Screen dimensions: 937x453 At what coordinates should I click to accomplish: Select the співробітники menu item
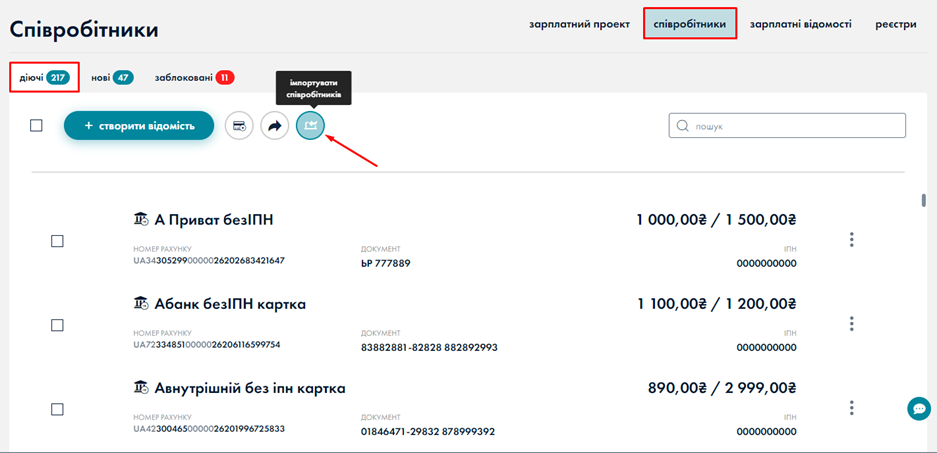point(690,25)
